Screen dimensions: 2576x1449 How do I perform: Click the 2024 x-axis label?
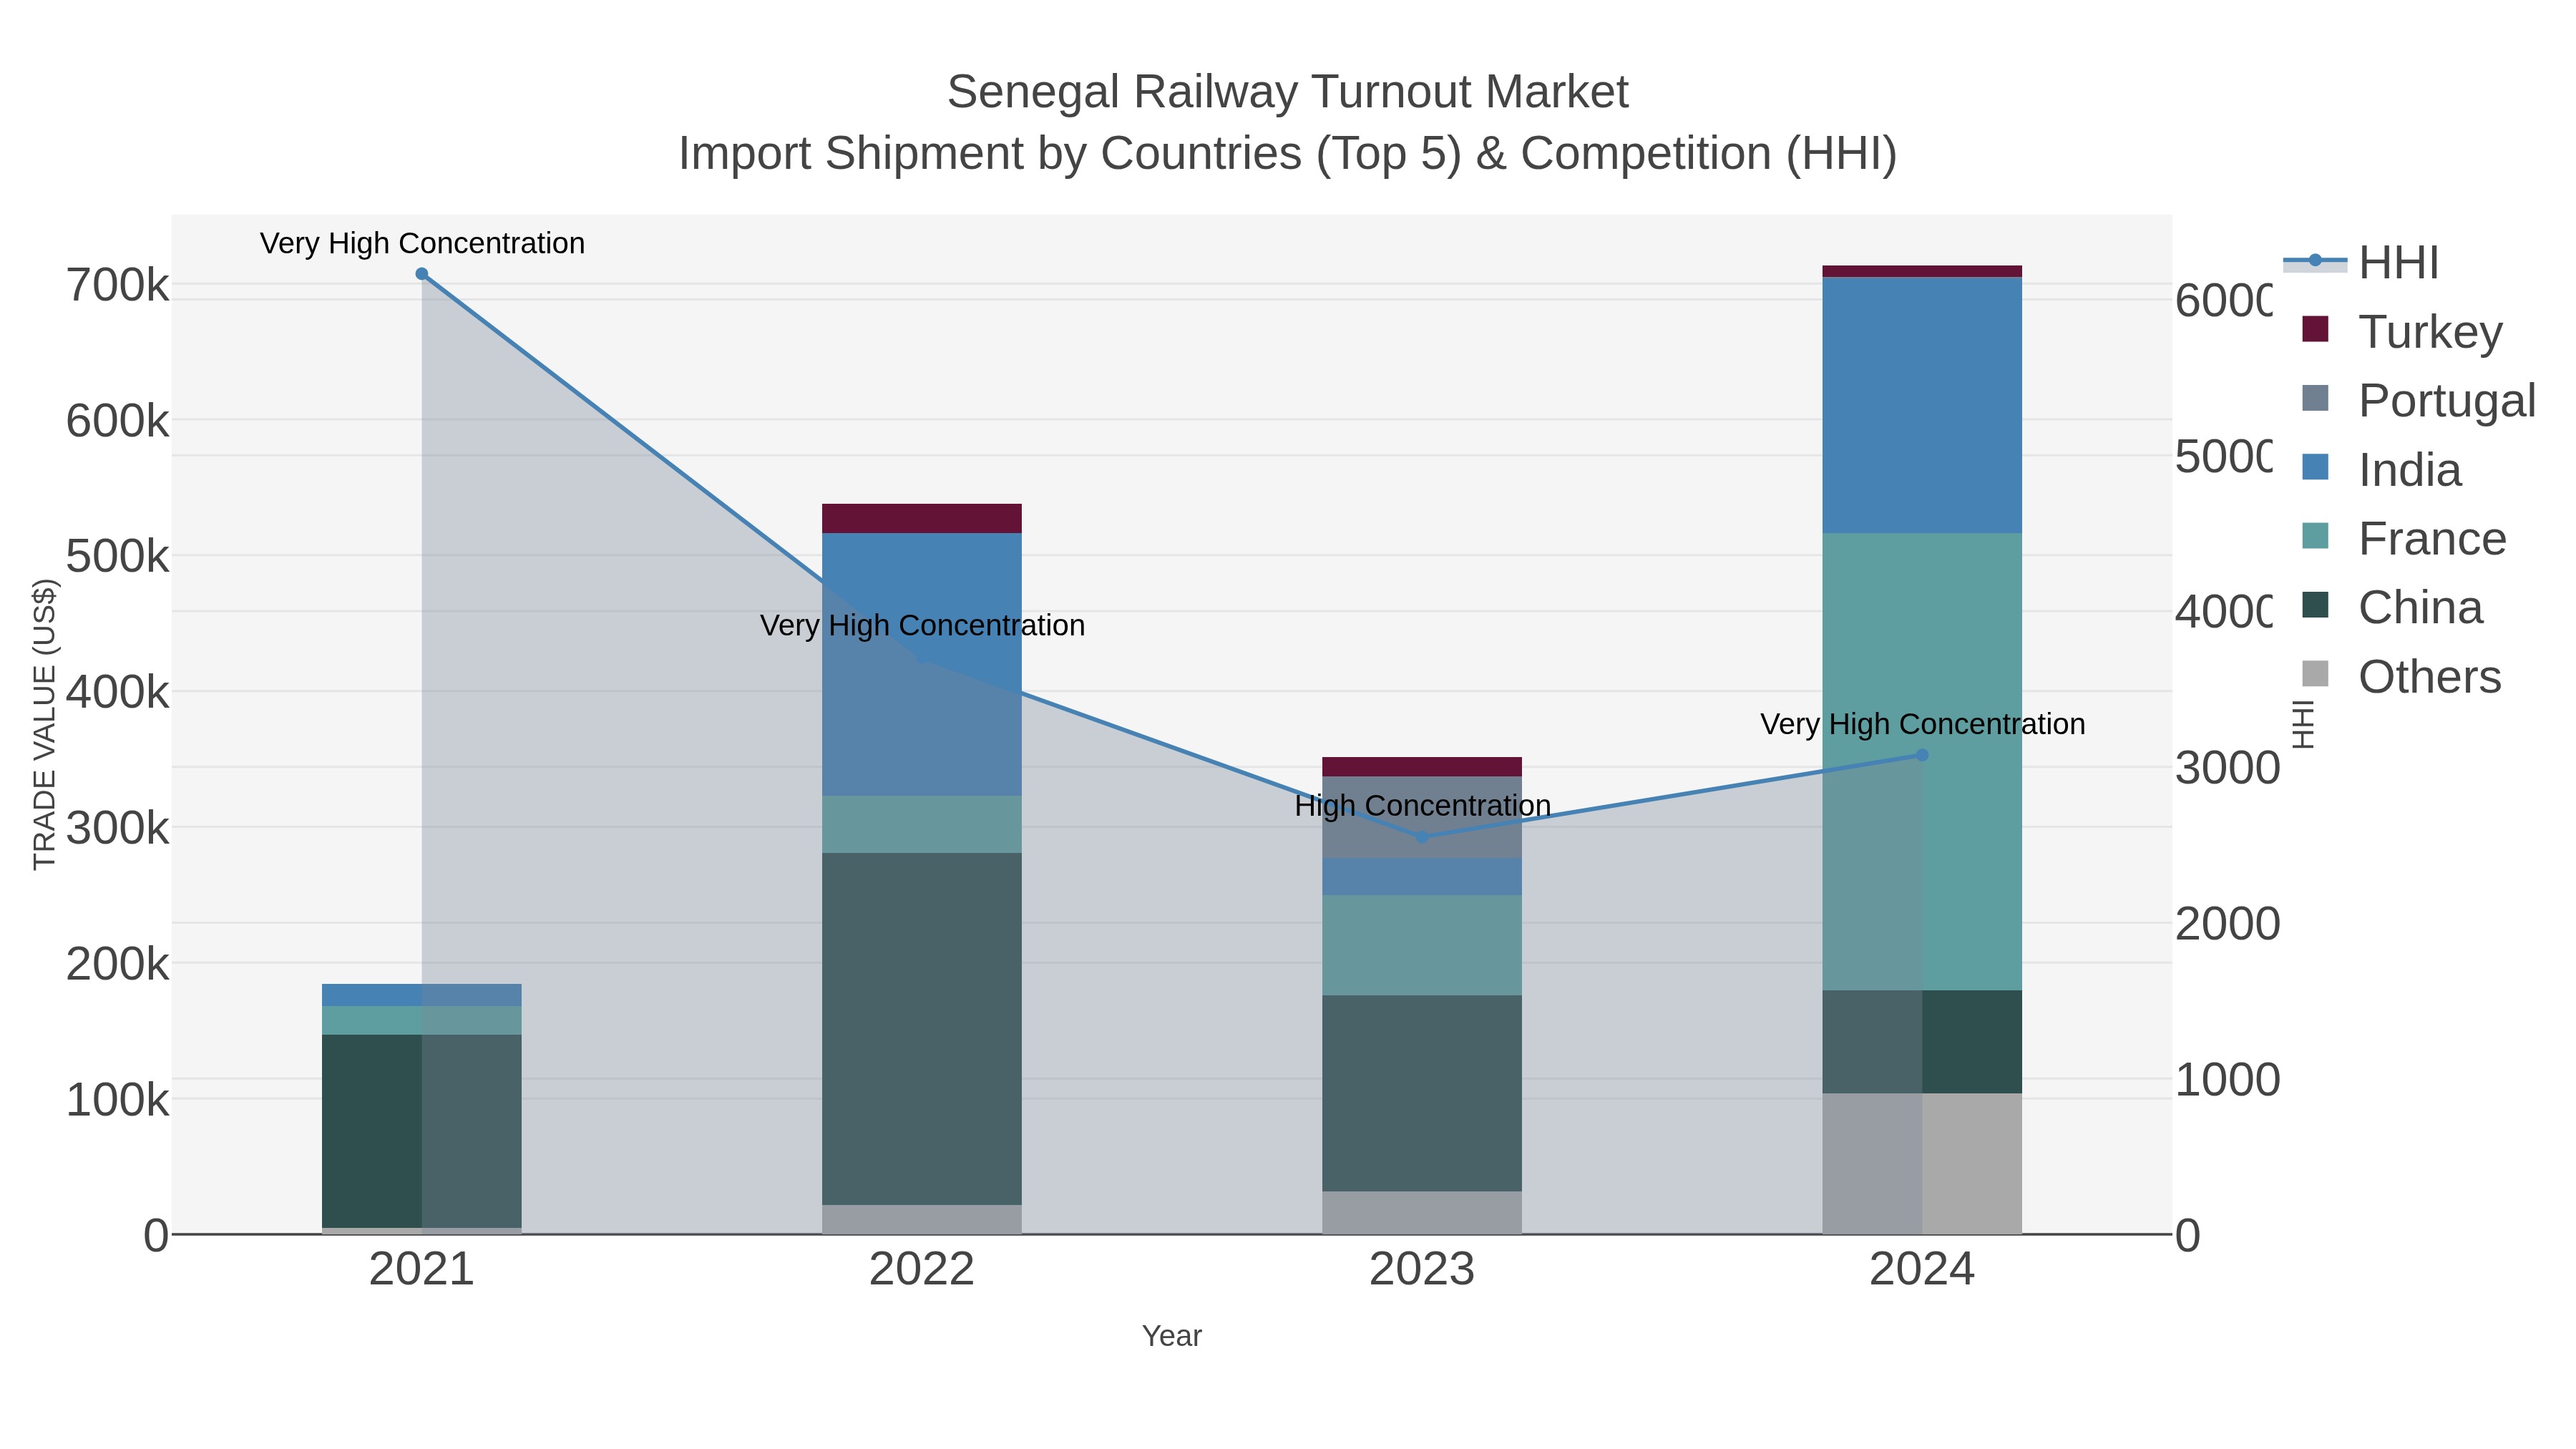(1922, 1270)
